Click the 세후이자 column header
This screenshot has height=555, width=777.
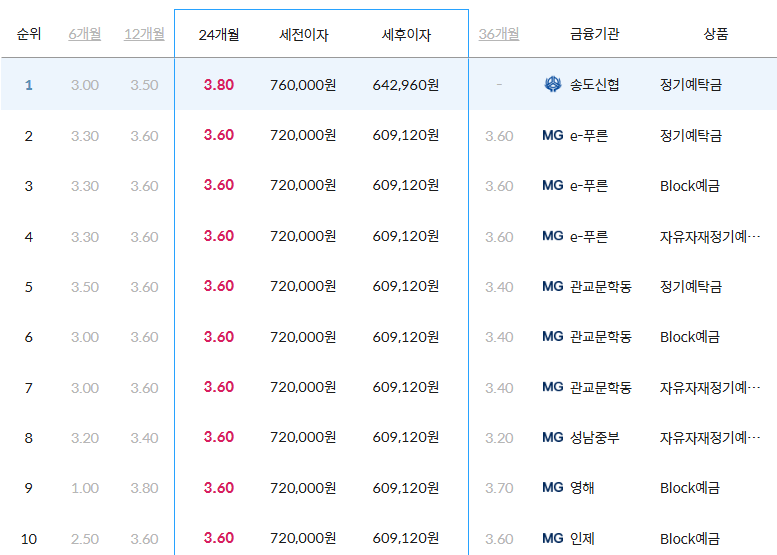(x=406, y=35)
